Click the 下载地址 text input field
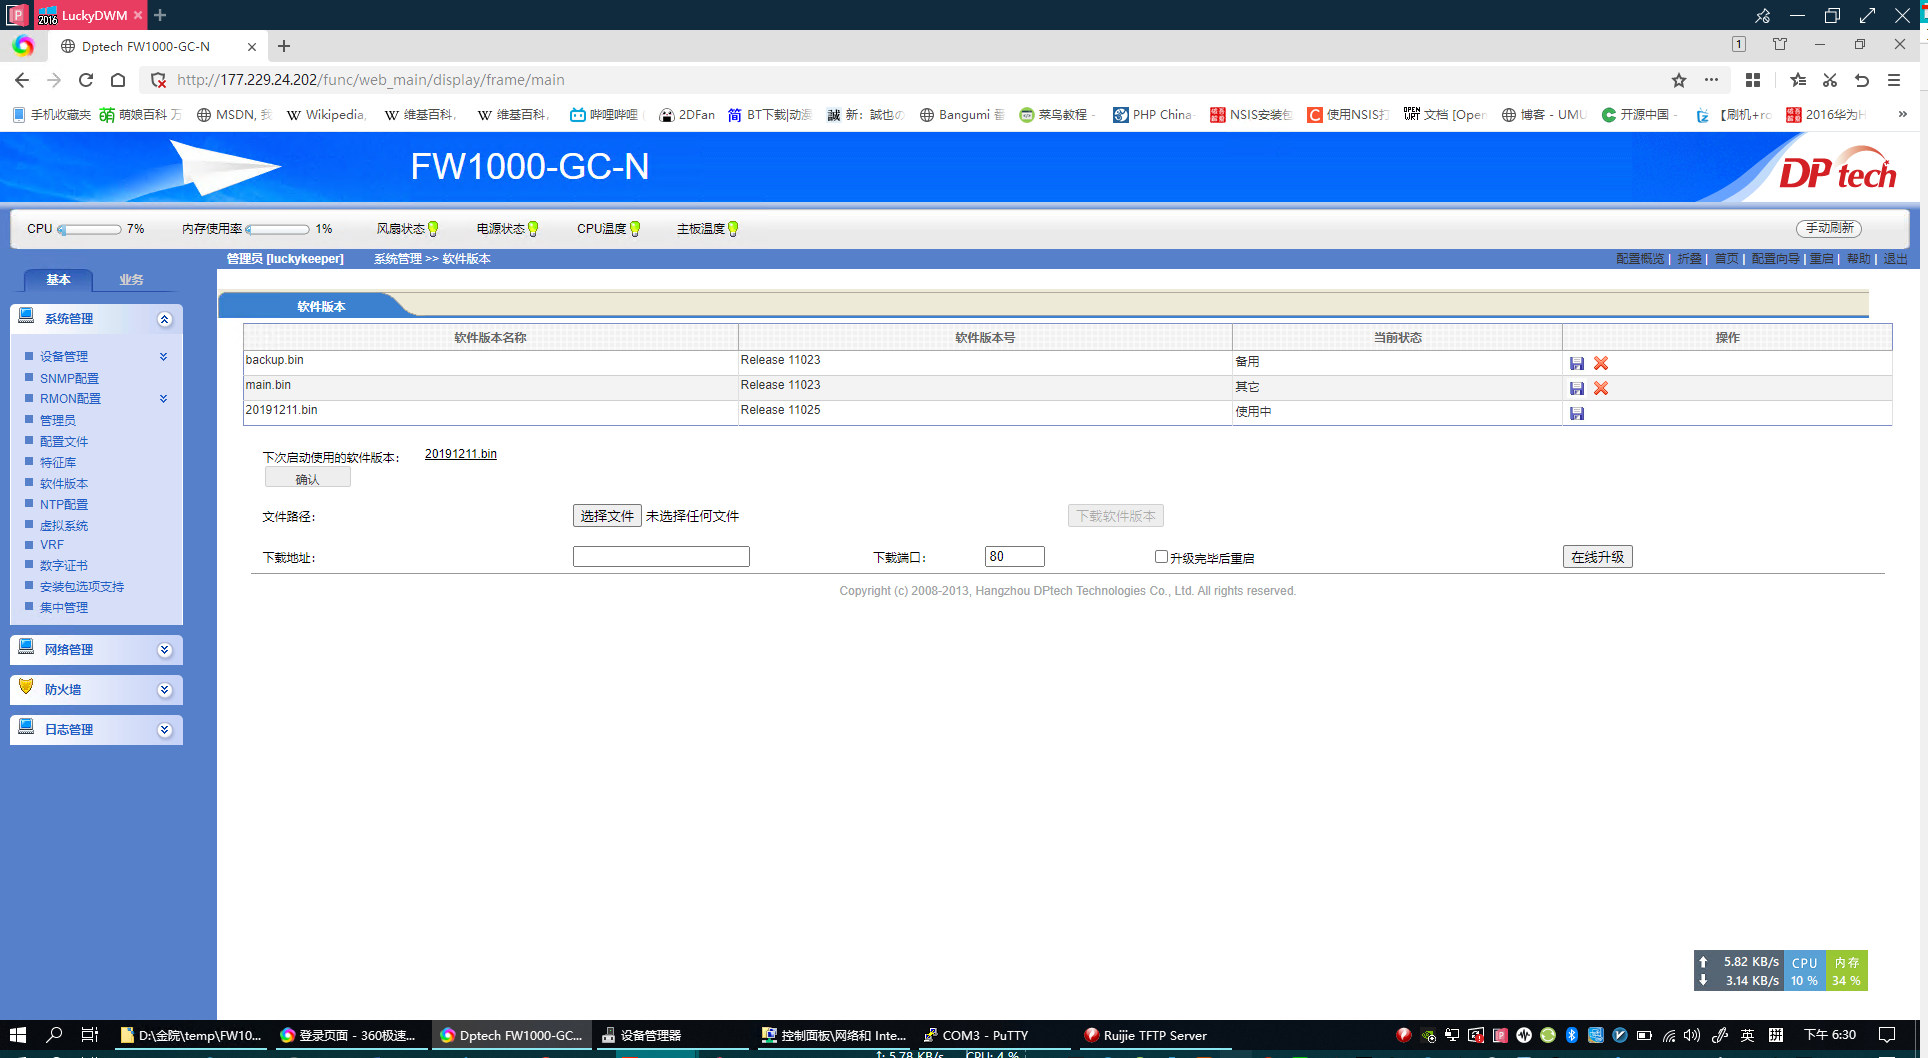 click(x=661, y=557)
